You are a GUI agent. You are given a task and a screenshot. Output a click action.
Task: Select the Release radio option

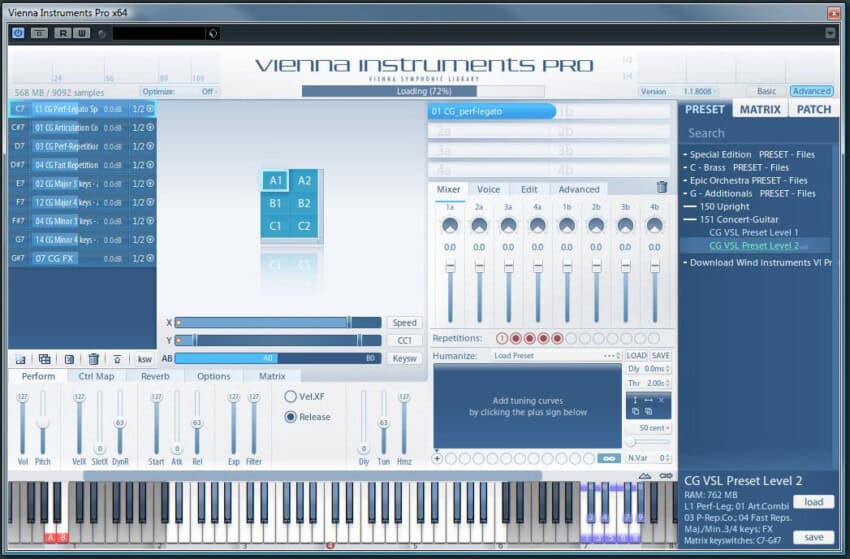(x=291, y=417)
